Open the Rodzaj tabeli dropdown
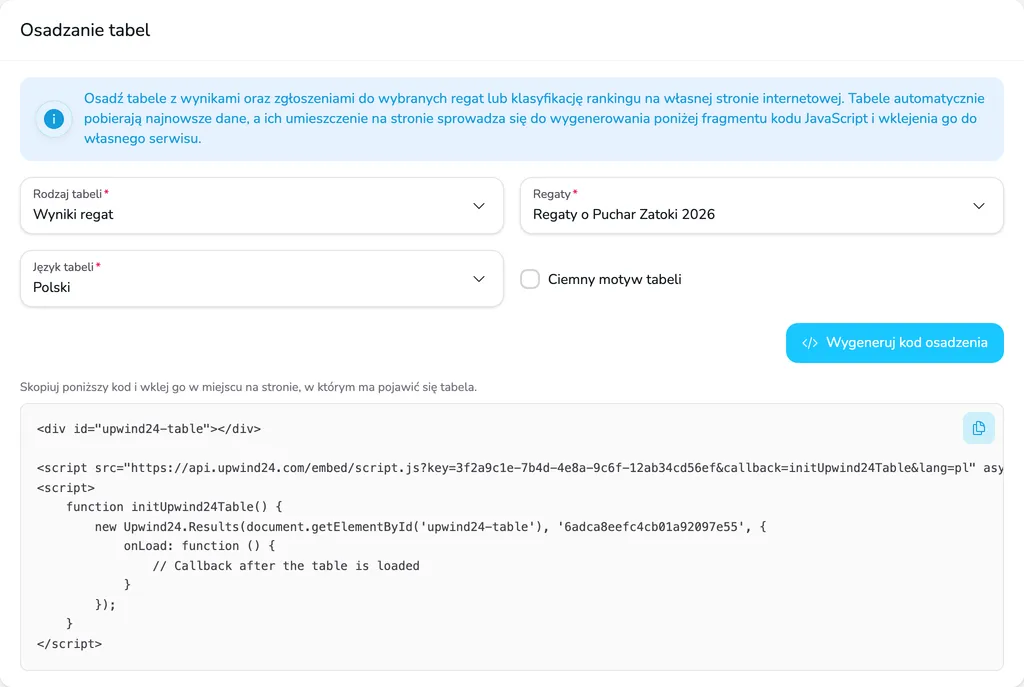1024x687 pixels. [262, 206]
